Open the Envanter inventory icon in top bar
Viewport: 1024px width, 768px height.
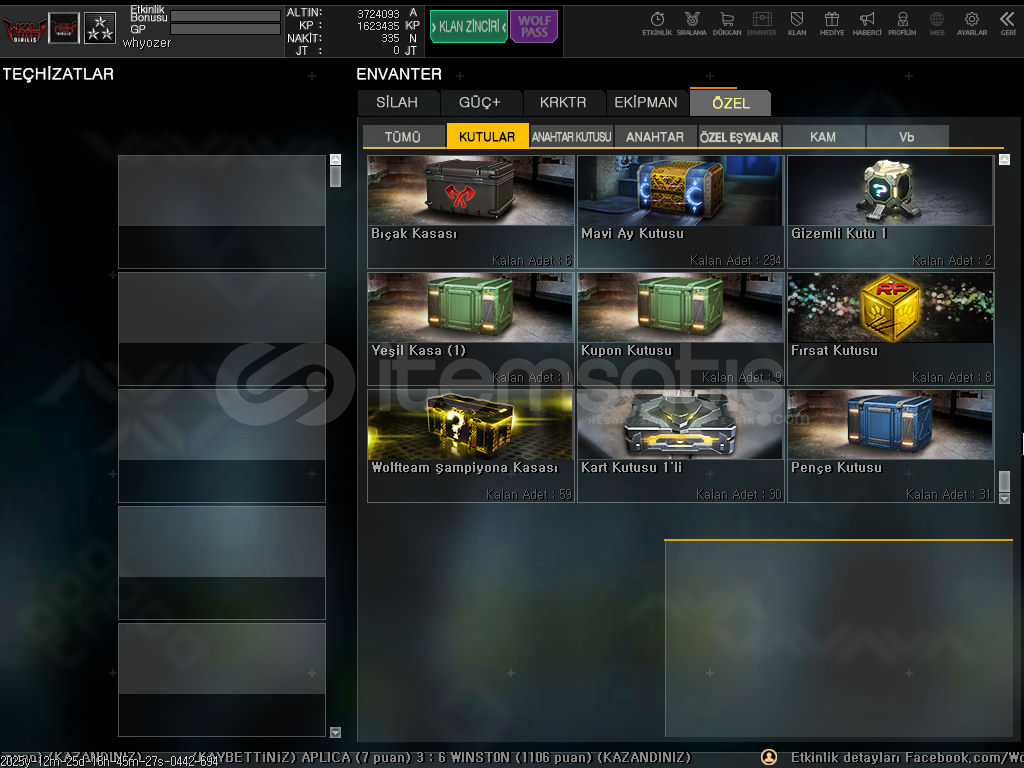coord(761,24)
